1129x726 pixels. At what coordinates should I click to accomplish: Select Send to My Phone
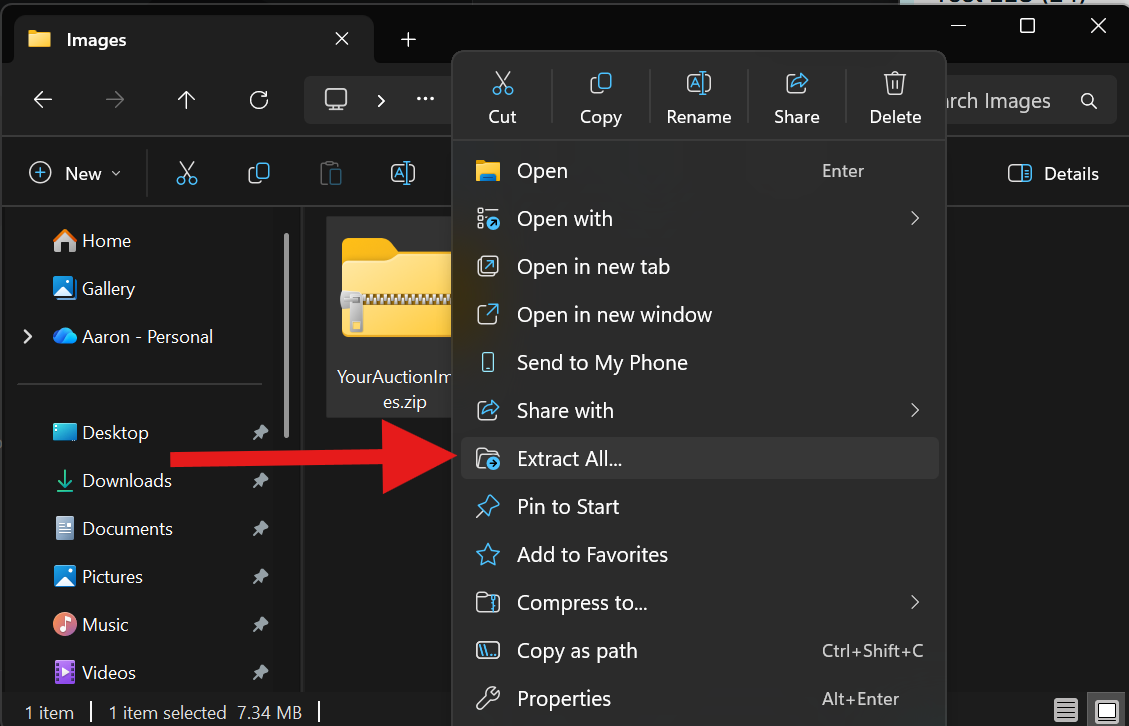[x=699, y=362]
